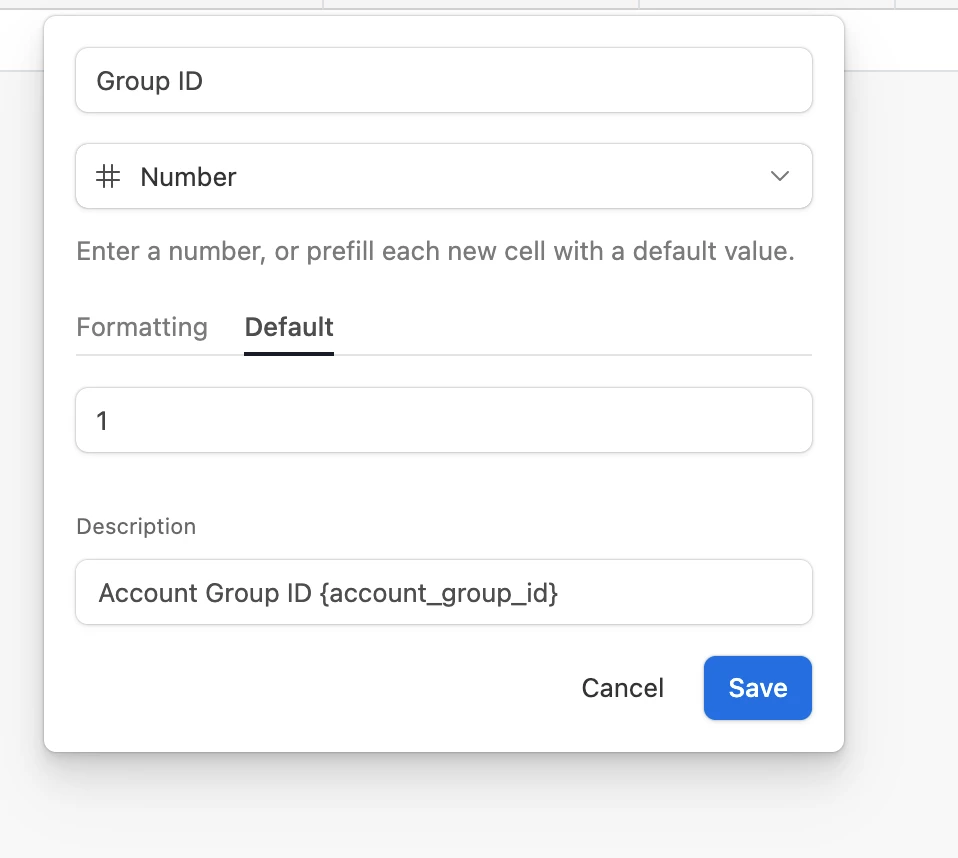Open the Number field type selector
This screenshot has width=958, height=858.
pos(444,176)
